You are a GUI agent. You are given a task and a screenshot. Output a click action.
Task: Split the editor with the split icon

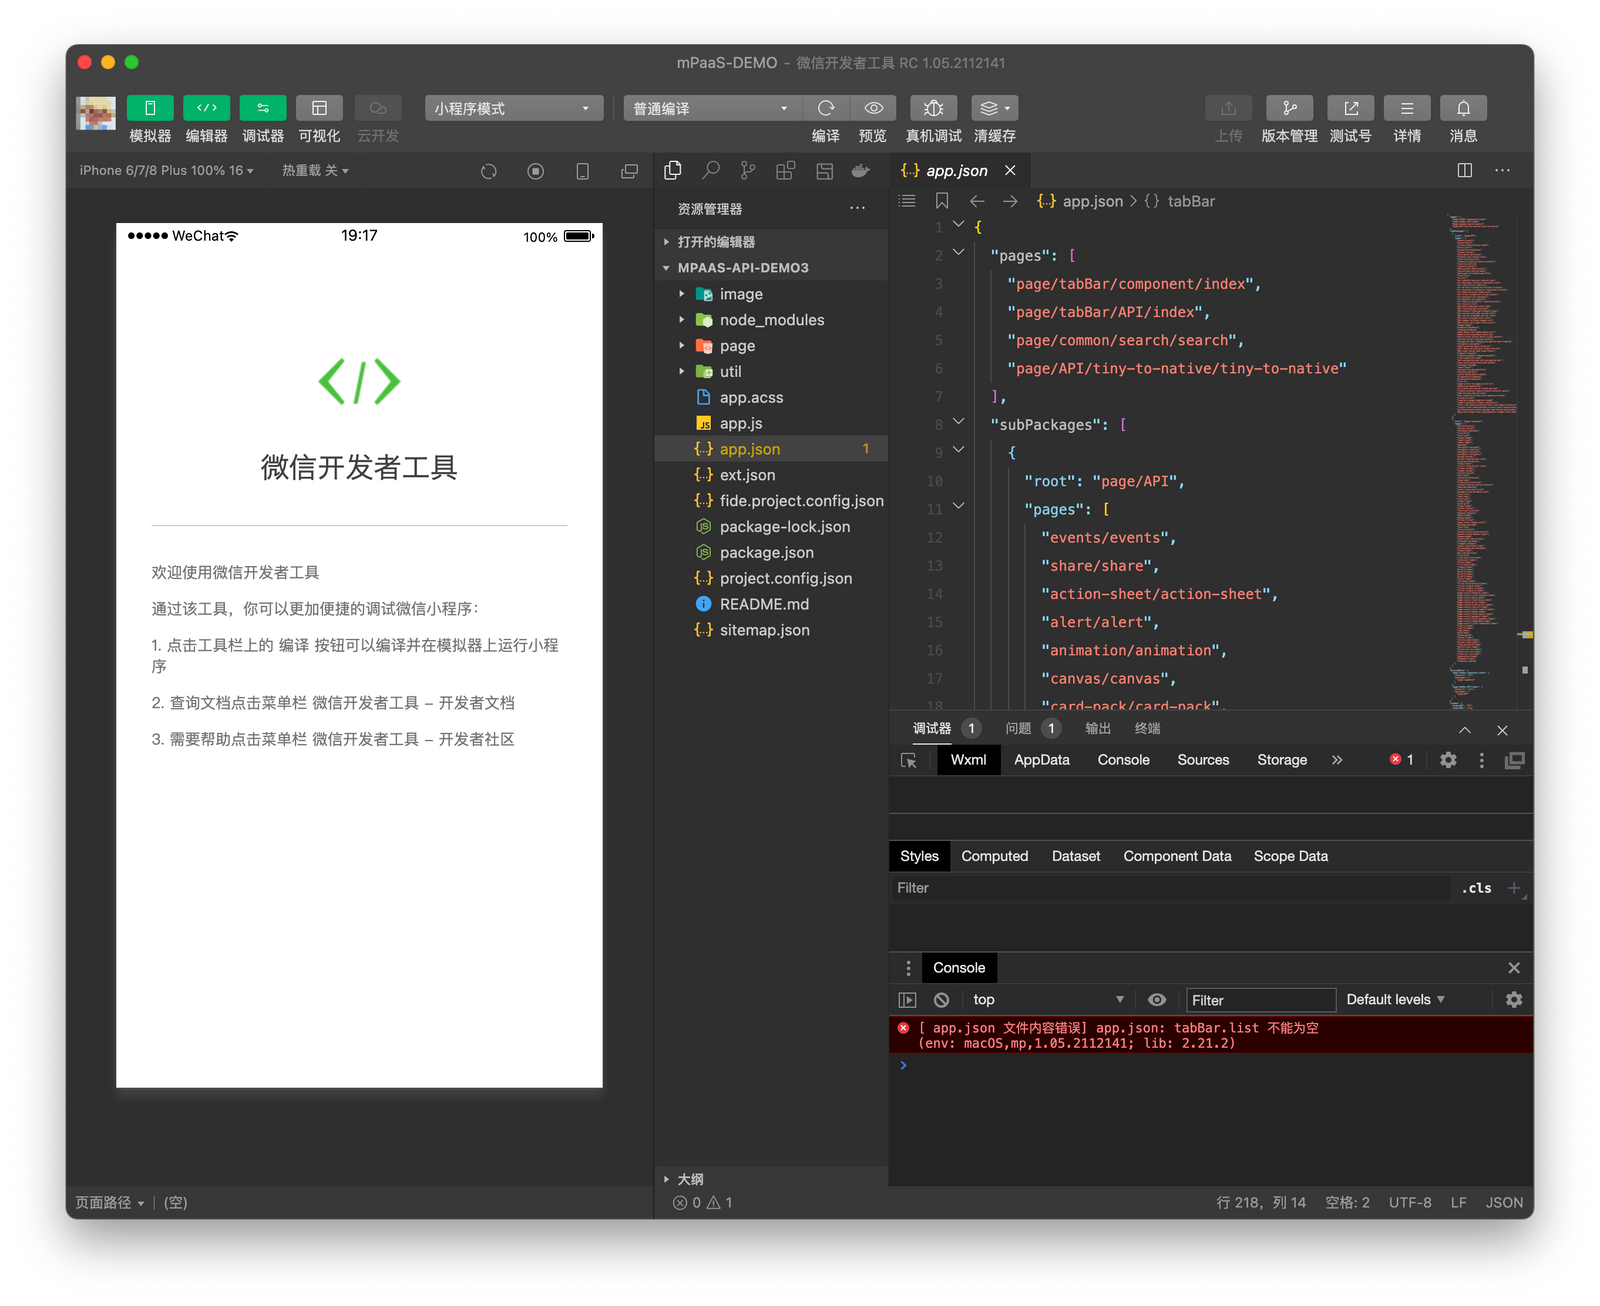click(x=1465, y=171)
